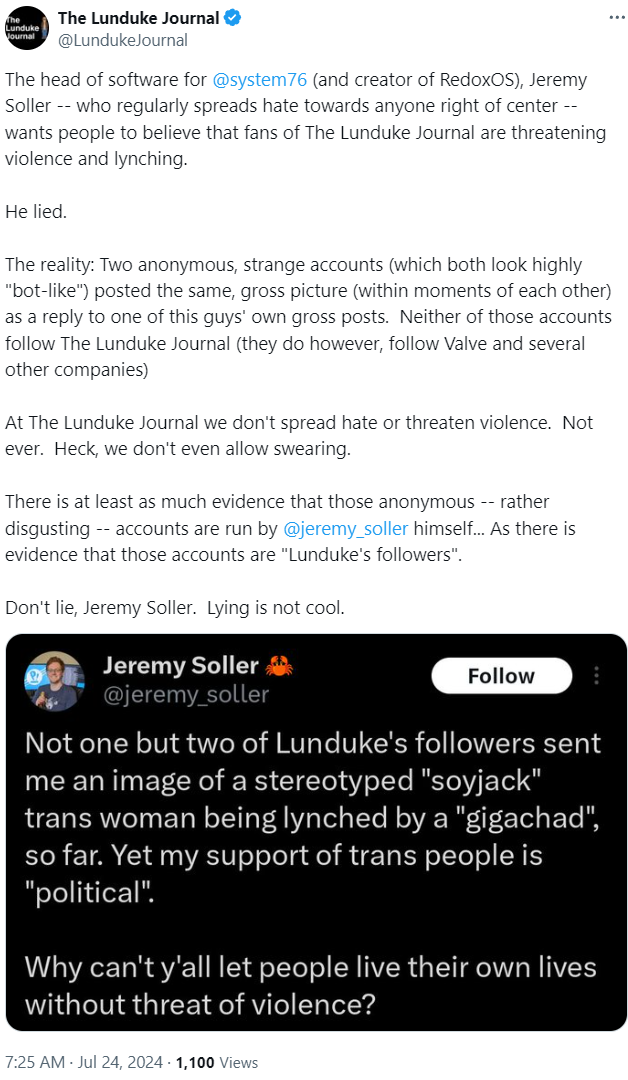This screenshot has width=628, height=1080.
Task: Click the "Why can't y'all" paragraph in quote
Action: pos(310,984)
